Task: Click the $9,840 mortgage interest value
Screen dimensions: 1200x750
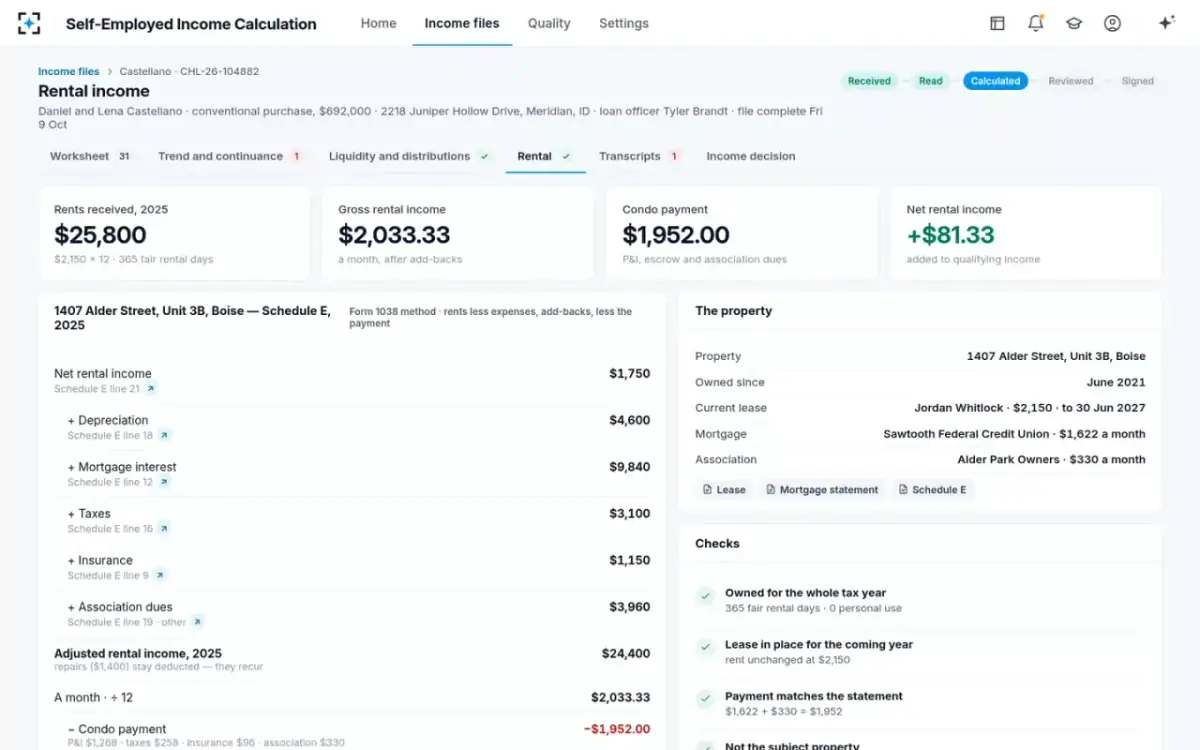Action: 629,467
